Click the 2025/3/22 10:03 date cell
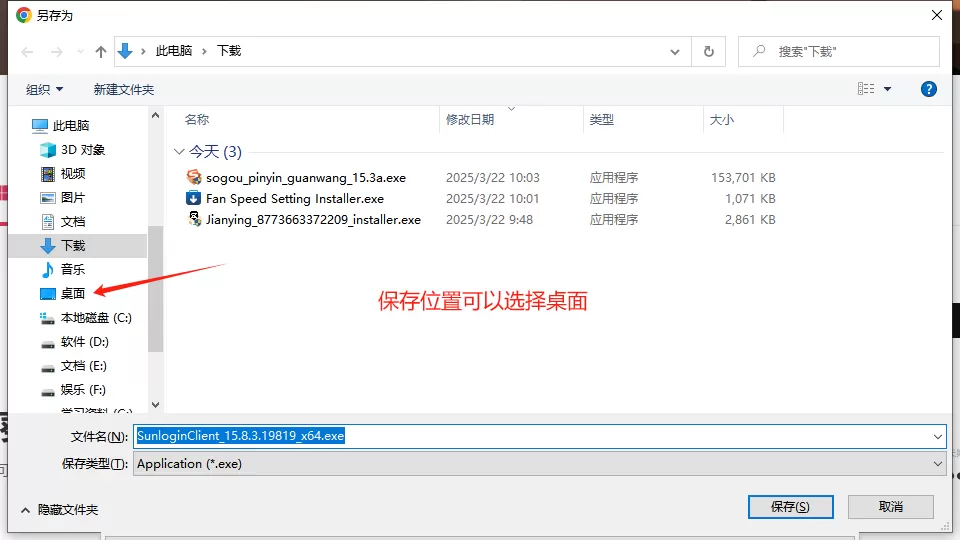Image resolution: width=960 pixels, height=540 pixels. (493, 178)
